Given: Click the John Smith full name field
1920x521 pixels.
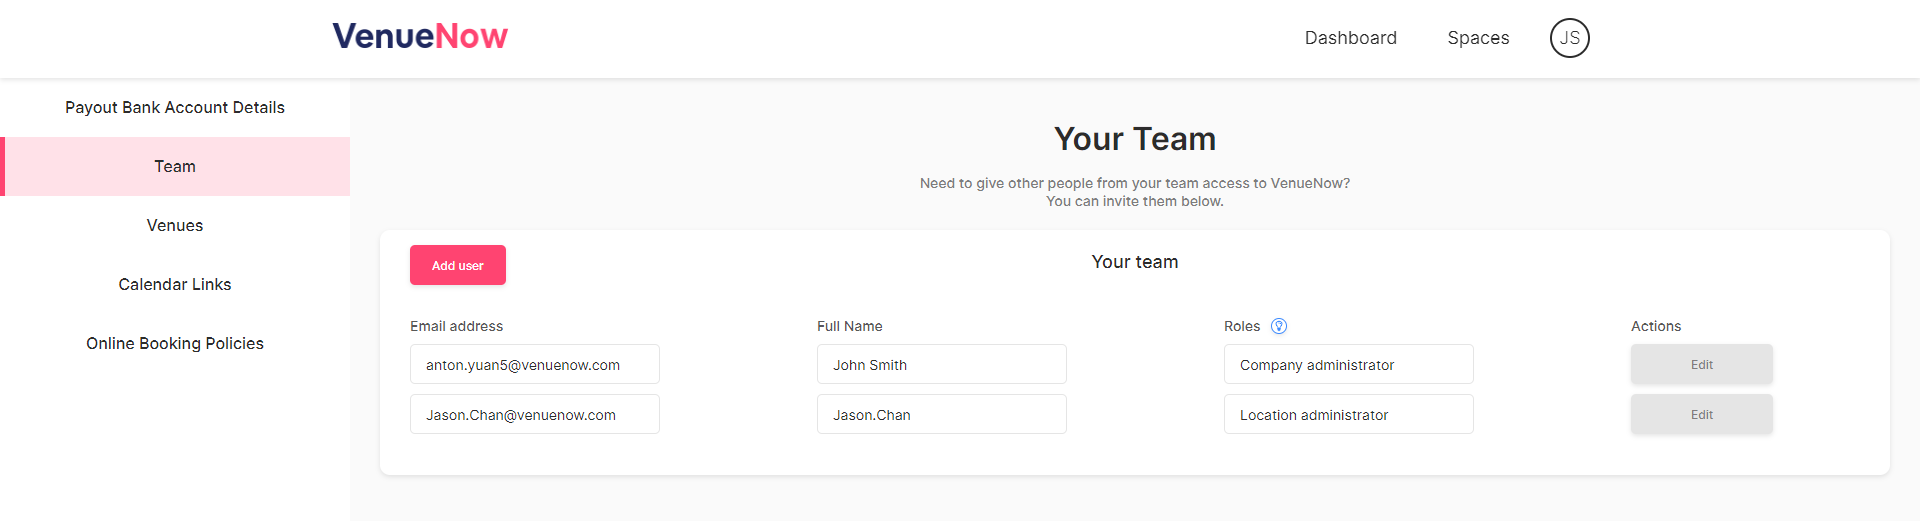Looking at the screenshot, I should coord(942,364).
